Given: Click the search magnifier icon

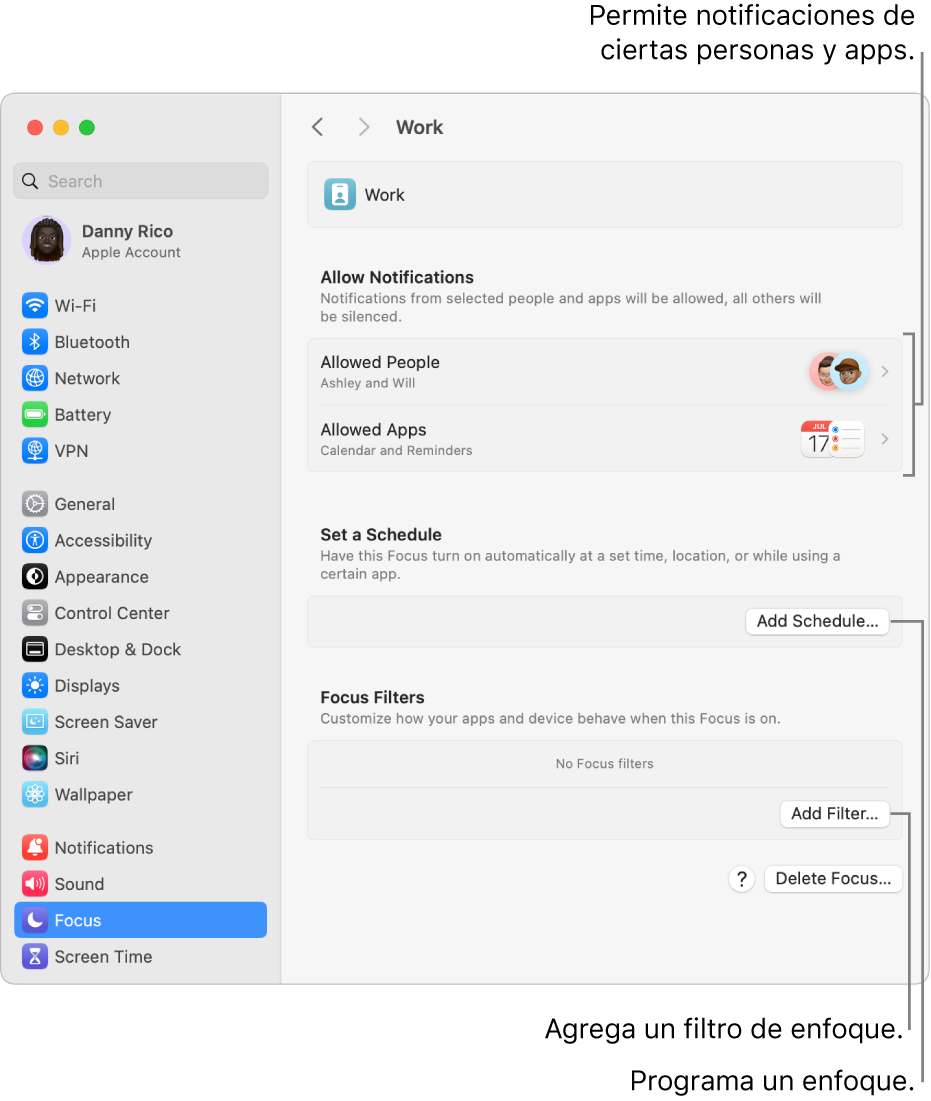Looking at the screenshot, I should pyautogui.click(x=30, y=181).
